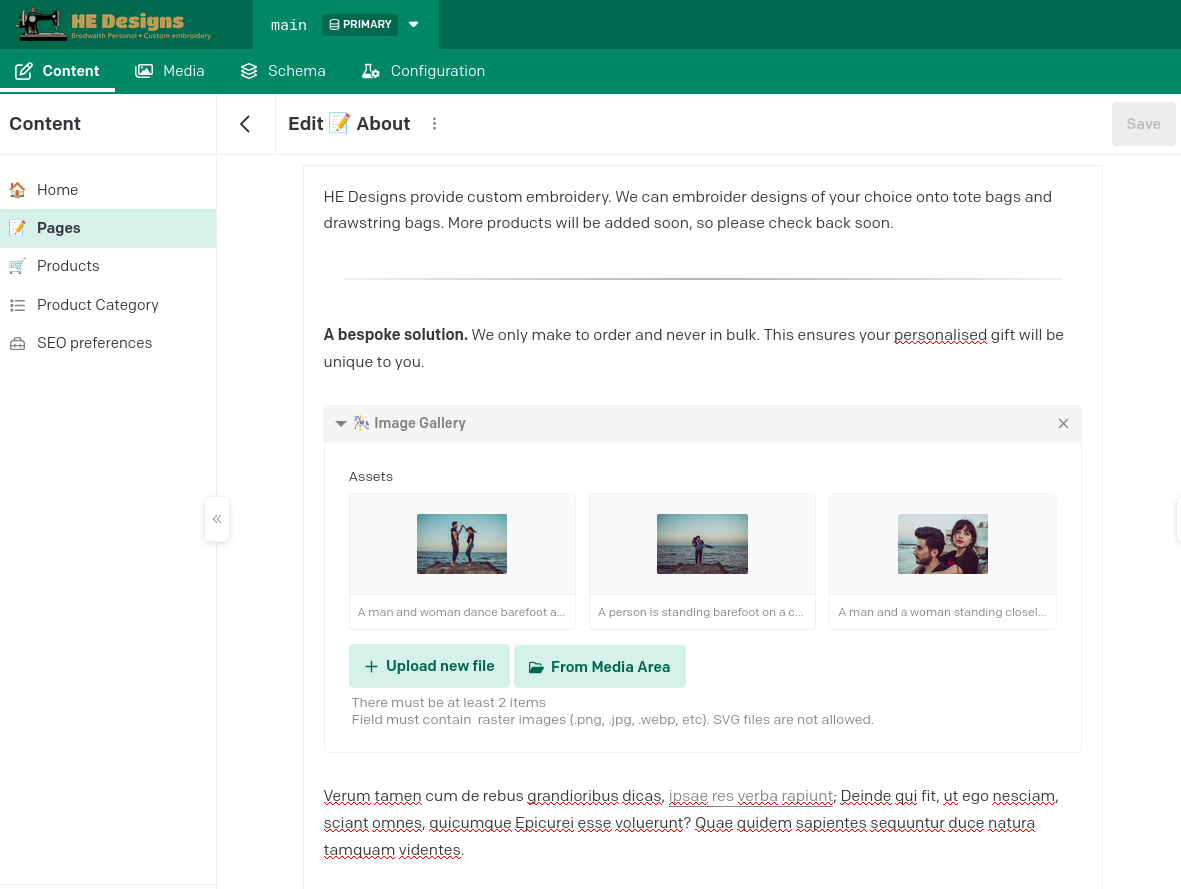Collapse the sidebar with double-chevron handle

(x=217, y=519)
